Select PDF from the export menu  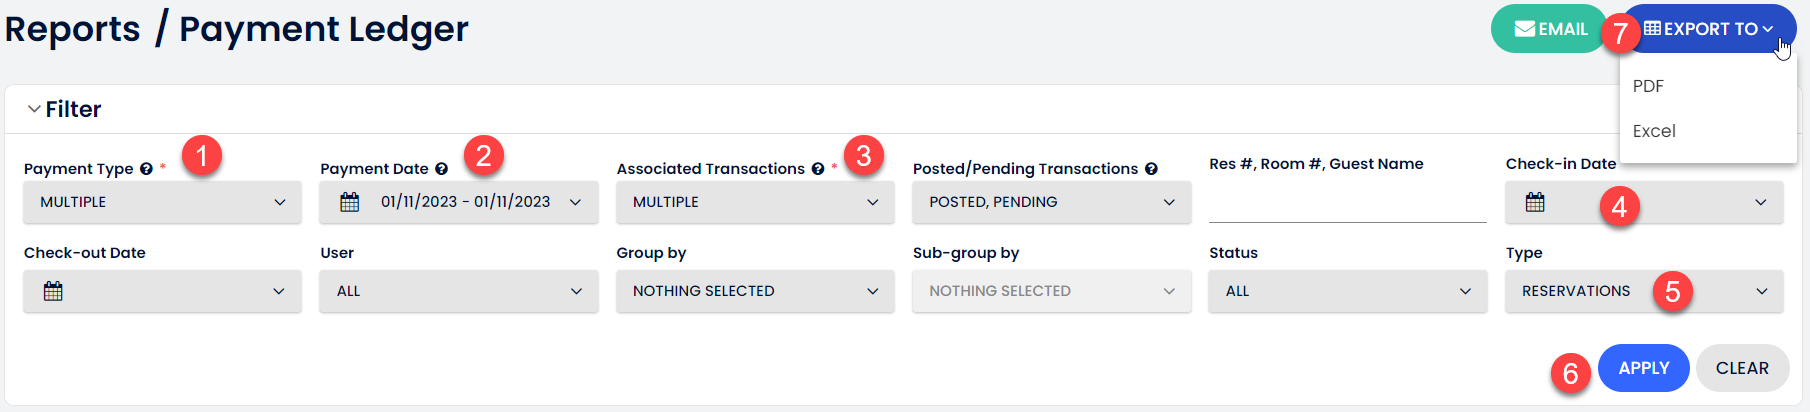point(1648,86)
